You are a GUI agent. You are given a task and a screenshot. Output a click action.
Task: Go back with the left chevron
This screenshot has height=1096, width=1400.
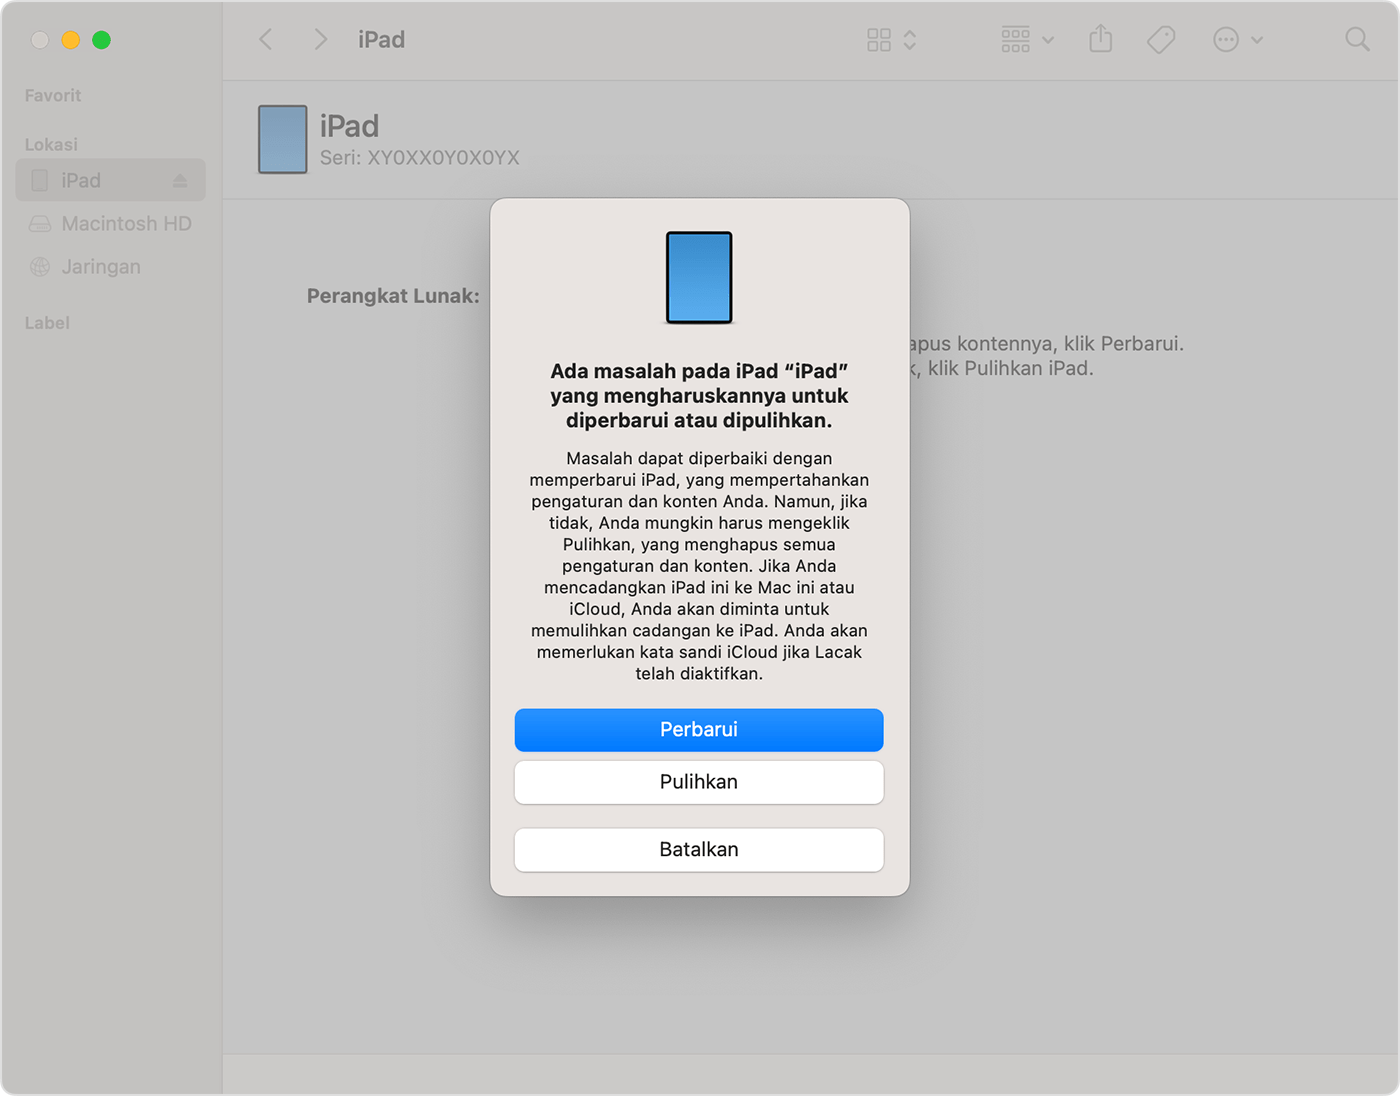click(x=266, y=40)
